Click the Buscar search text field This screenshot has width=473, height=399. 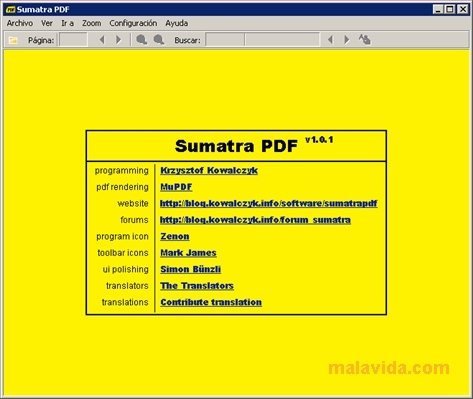[x=263, y=40]
